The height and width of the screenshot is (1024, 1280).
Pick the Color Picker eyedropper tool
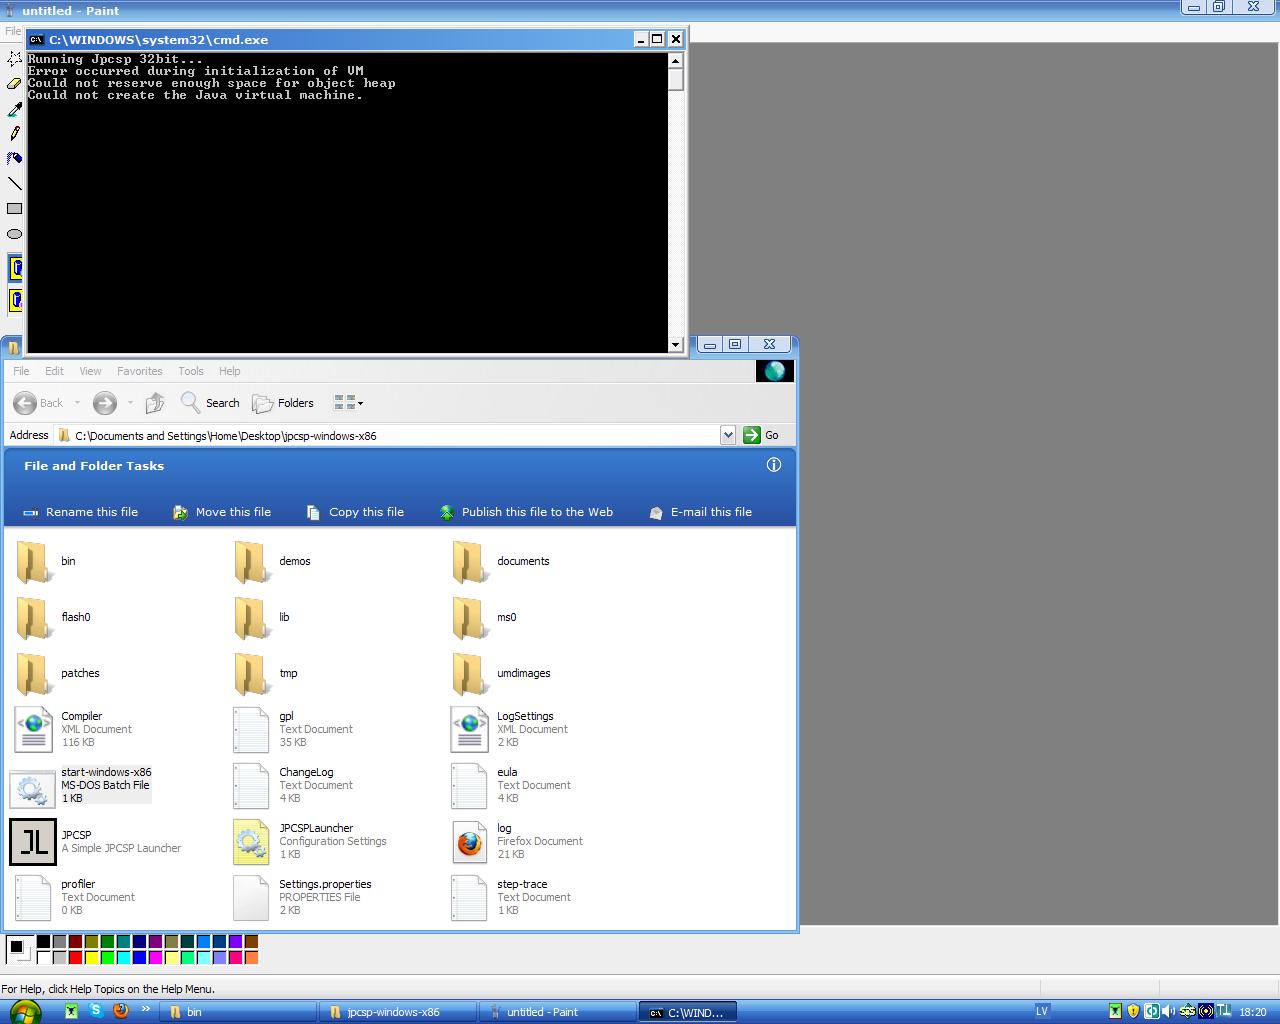[x=14, y=109]
